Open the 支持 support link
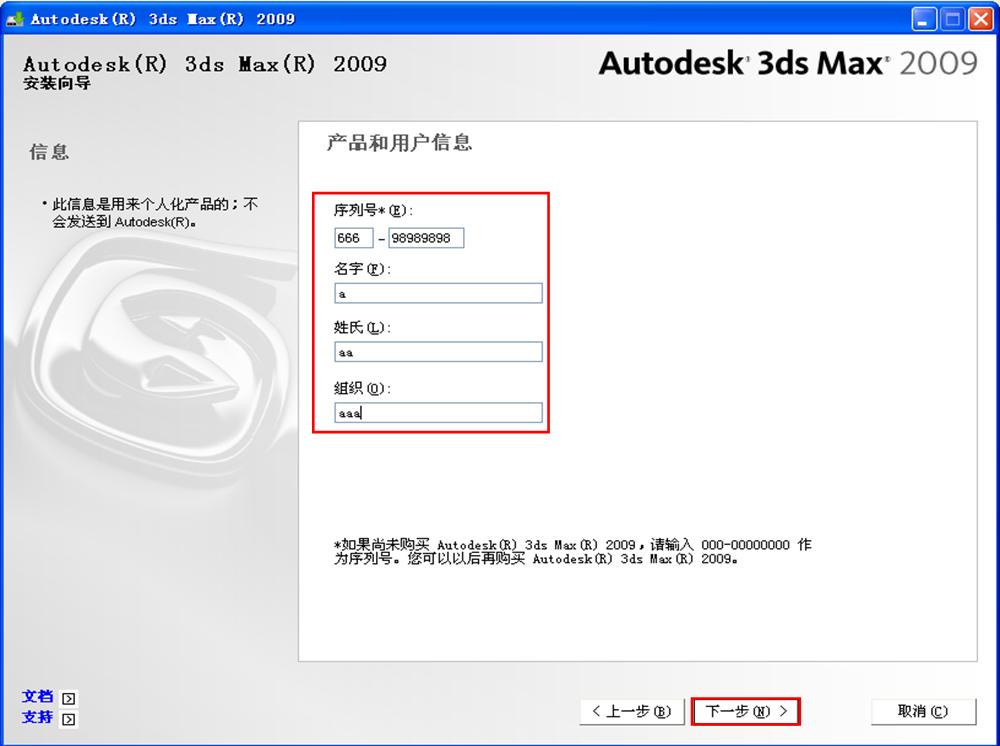 (x=38, y=717)
